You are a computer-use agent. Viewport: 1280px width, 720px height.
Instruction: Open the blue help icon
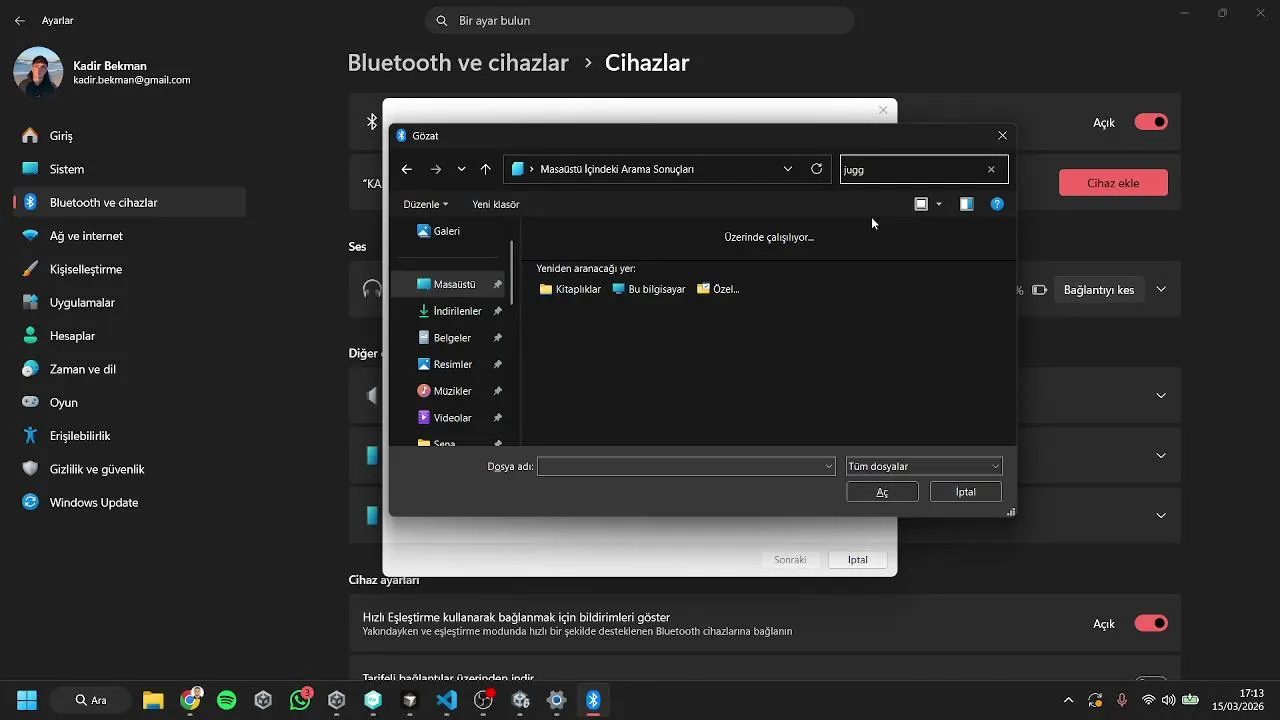[x=997, y=204]
